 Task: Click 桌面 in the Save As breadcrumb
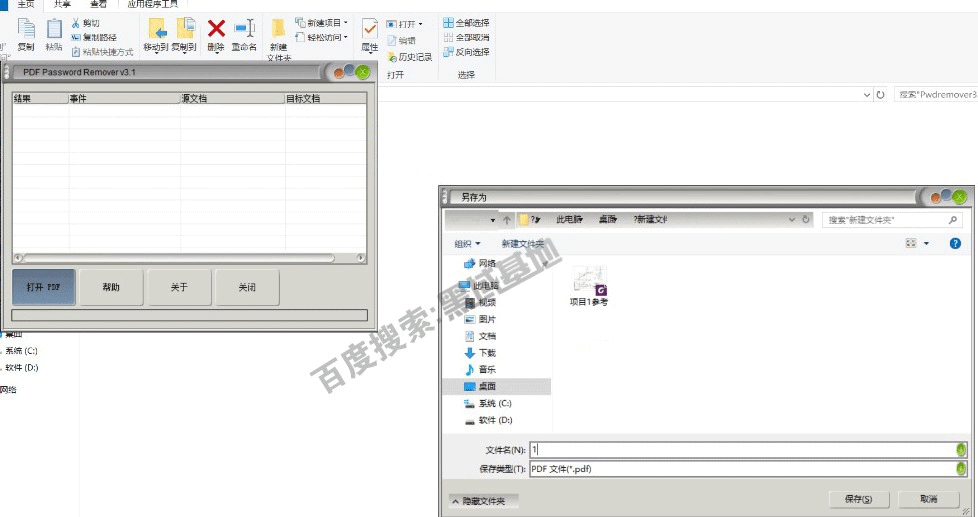pos(608,220)
